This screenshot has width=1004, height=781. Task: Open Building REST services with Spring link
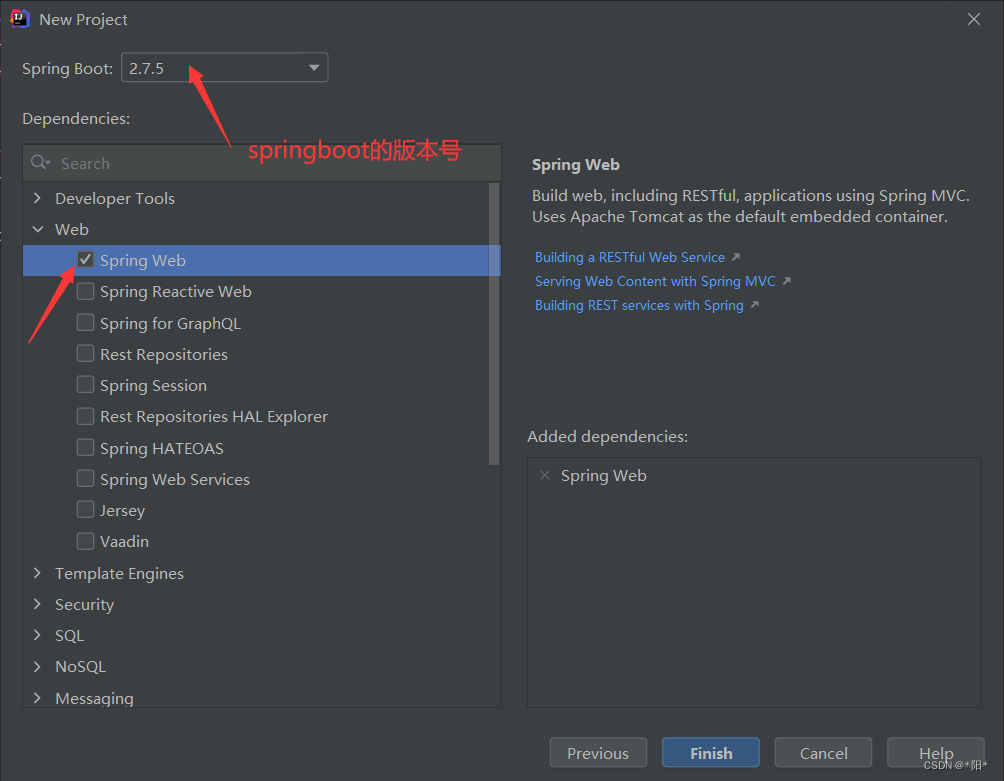click(x=639, y=305)
